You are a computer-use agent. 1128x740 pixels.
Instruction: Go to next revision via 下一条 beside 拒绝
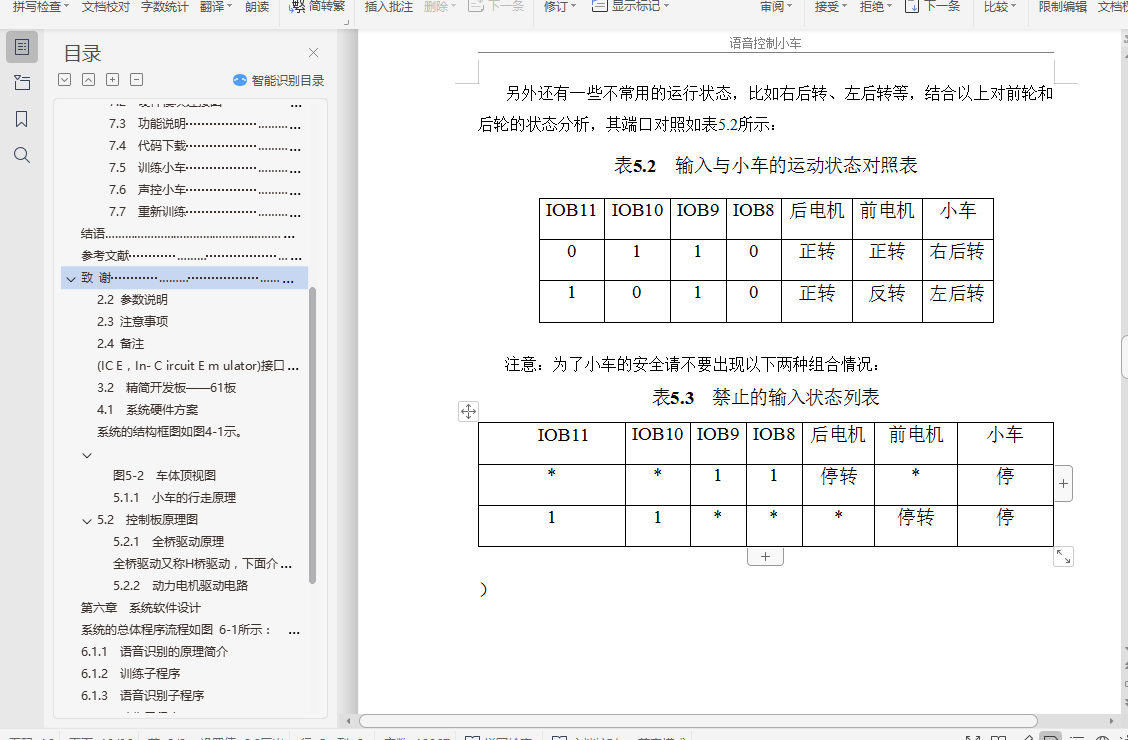point(933,6)
